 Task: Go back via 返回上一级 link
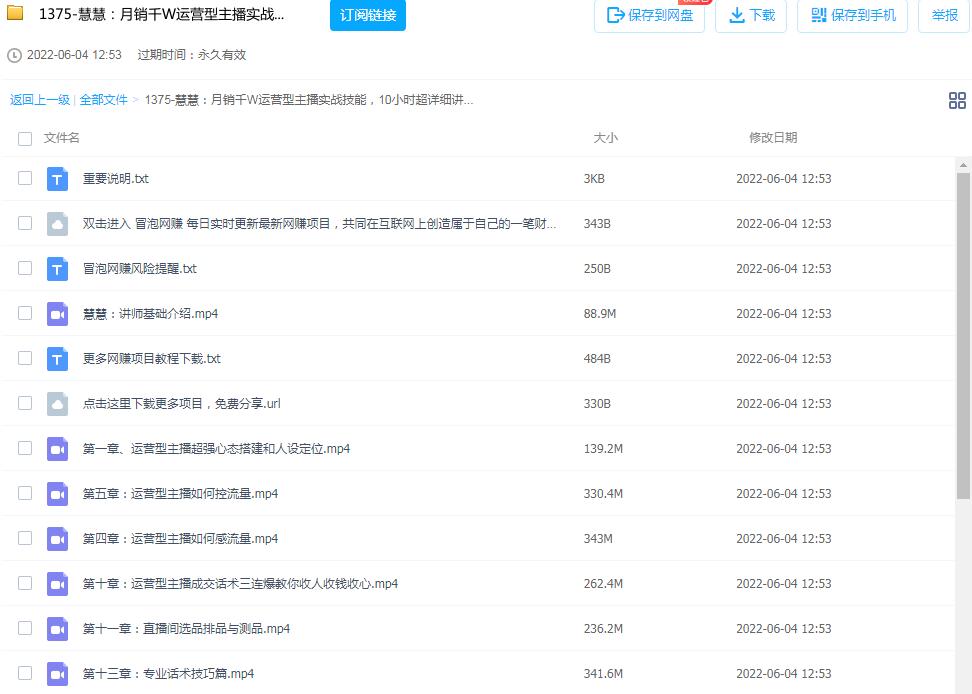point(40,100)
